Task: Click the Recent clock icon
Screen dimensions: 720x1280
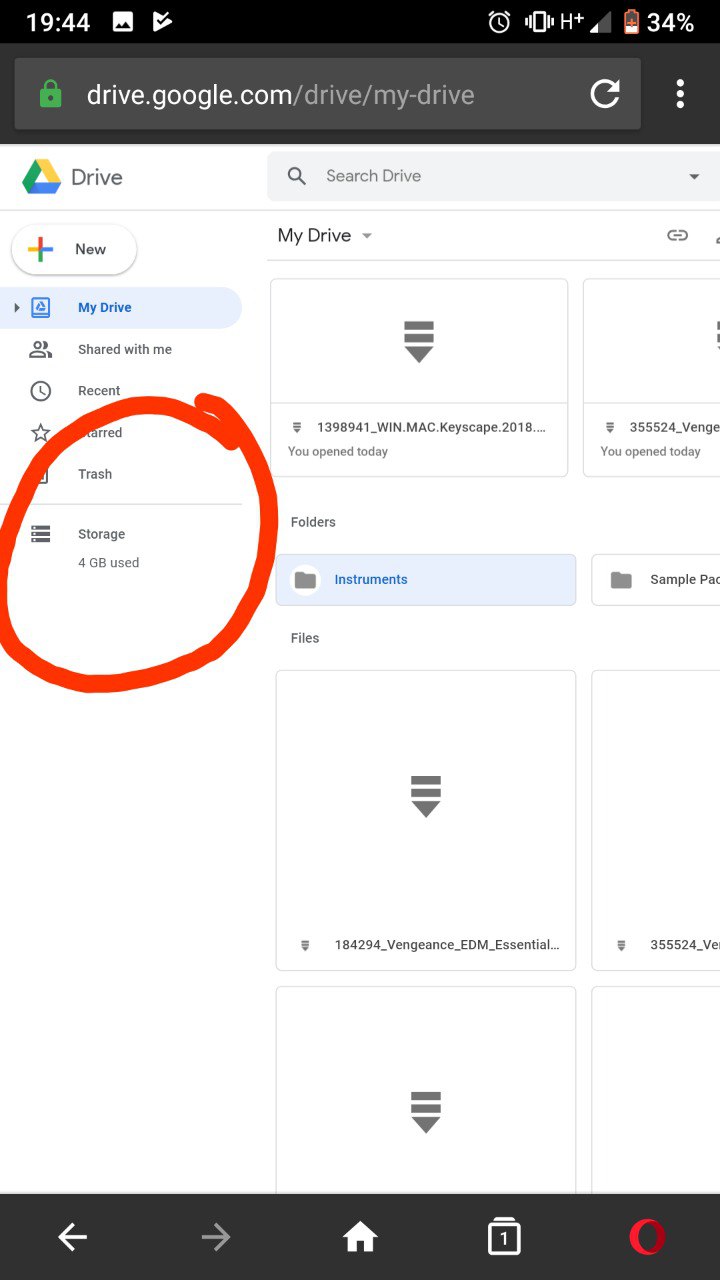Action: pos(40,391)
